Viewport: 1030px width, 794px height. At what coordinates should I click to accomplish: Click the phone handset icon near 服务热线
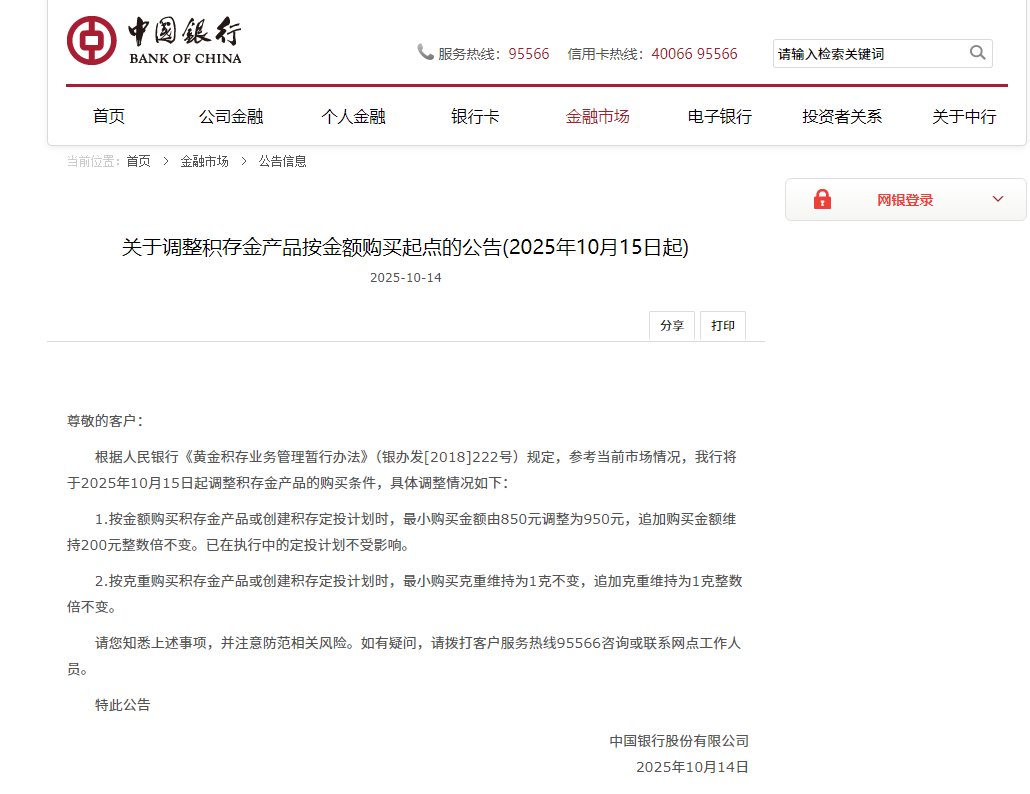tap(425, 52)
